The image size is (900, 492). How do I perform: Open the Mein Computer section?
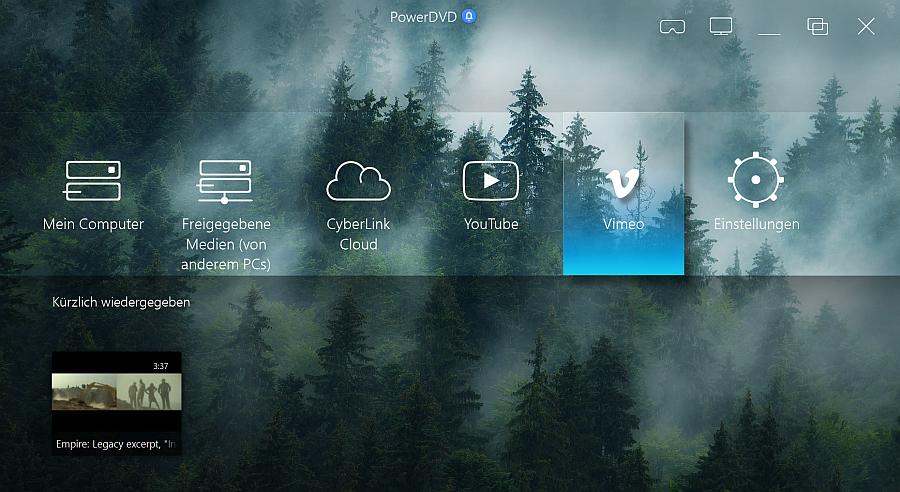[x=93, y=196]
